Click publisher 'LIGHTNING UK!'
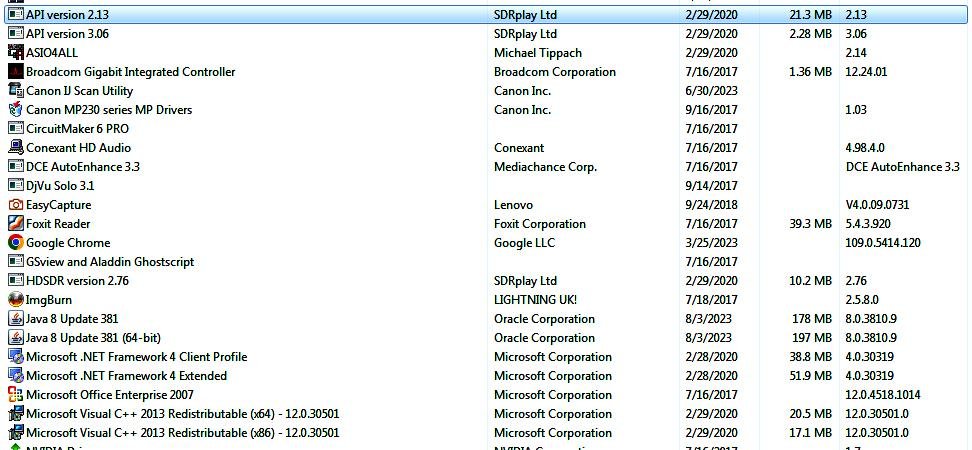 coord(536,299)
